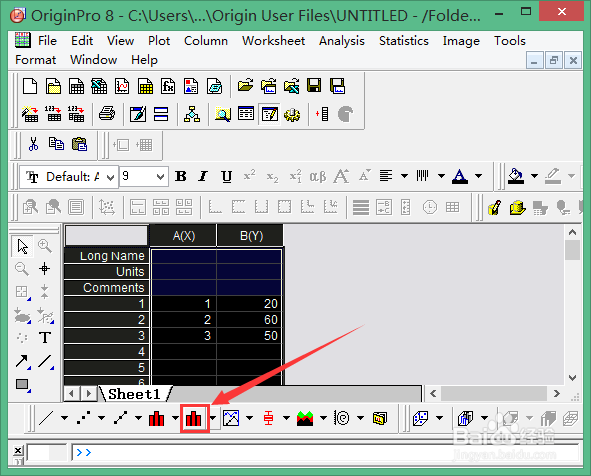591x476 pixels.
Task: Expand the fill color bucket dropdown arrow
Action: (x=534, y=176)
